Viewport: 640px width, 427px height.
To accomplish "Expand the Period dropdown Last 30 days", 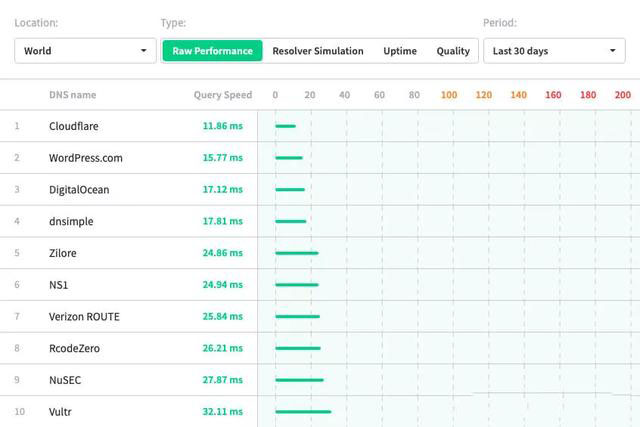I will (x=555, y=51).
